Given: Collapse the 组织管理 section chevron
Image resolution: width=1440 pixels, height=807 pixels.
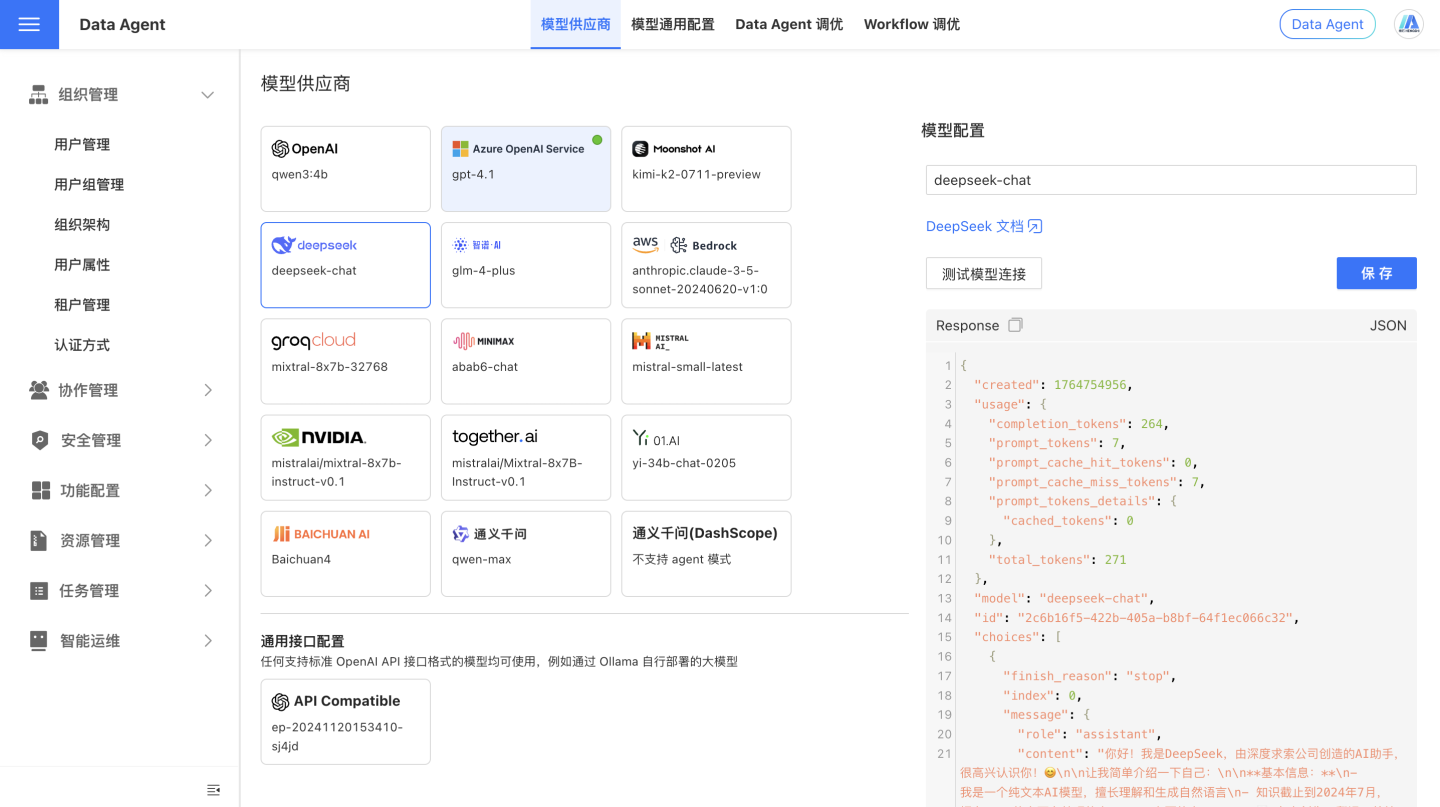Looking at the screenshot, I should click(207, 94).
